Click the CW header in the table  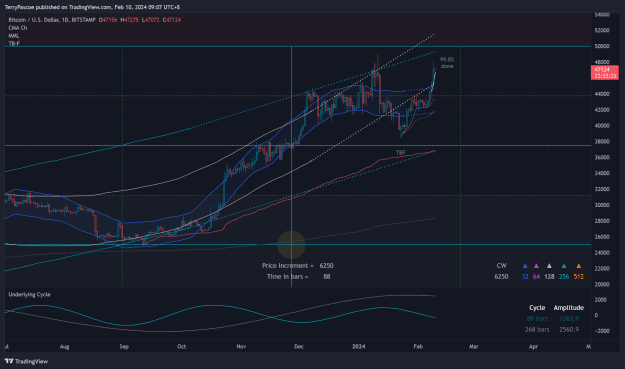click(501, 266)
